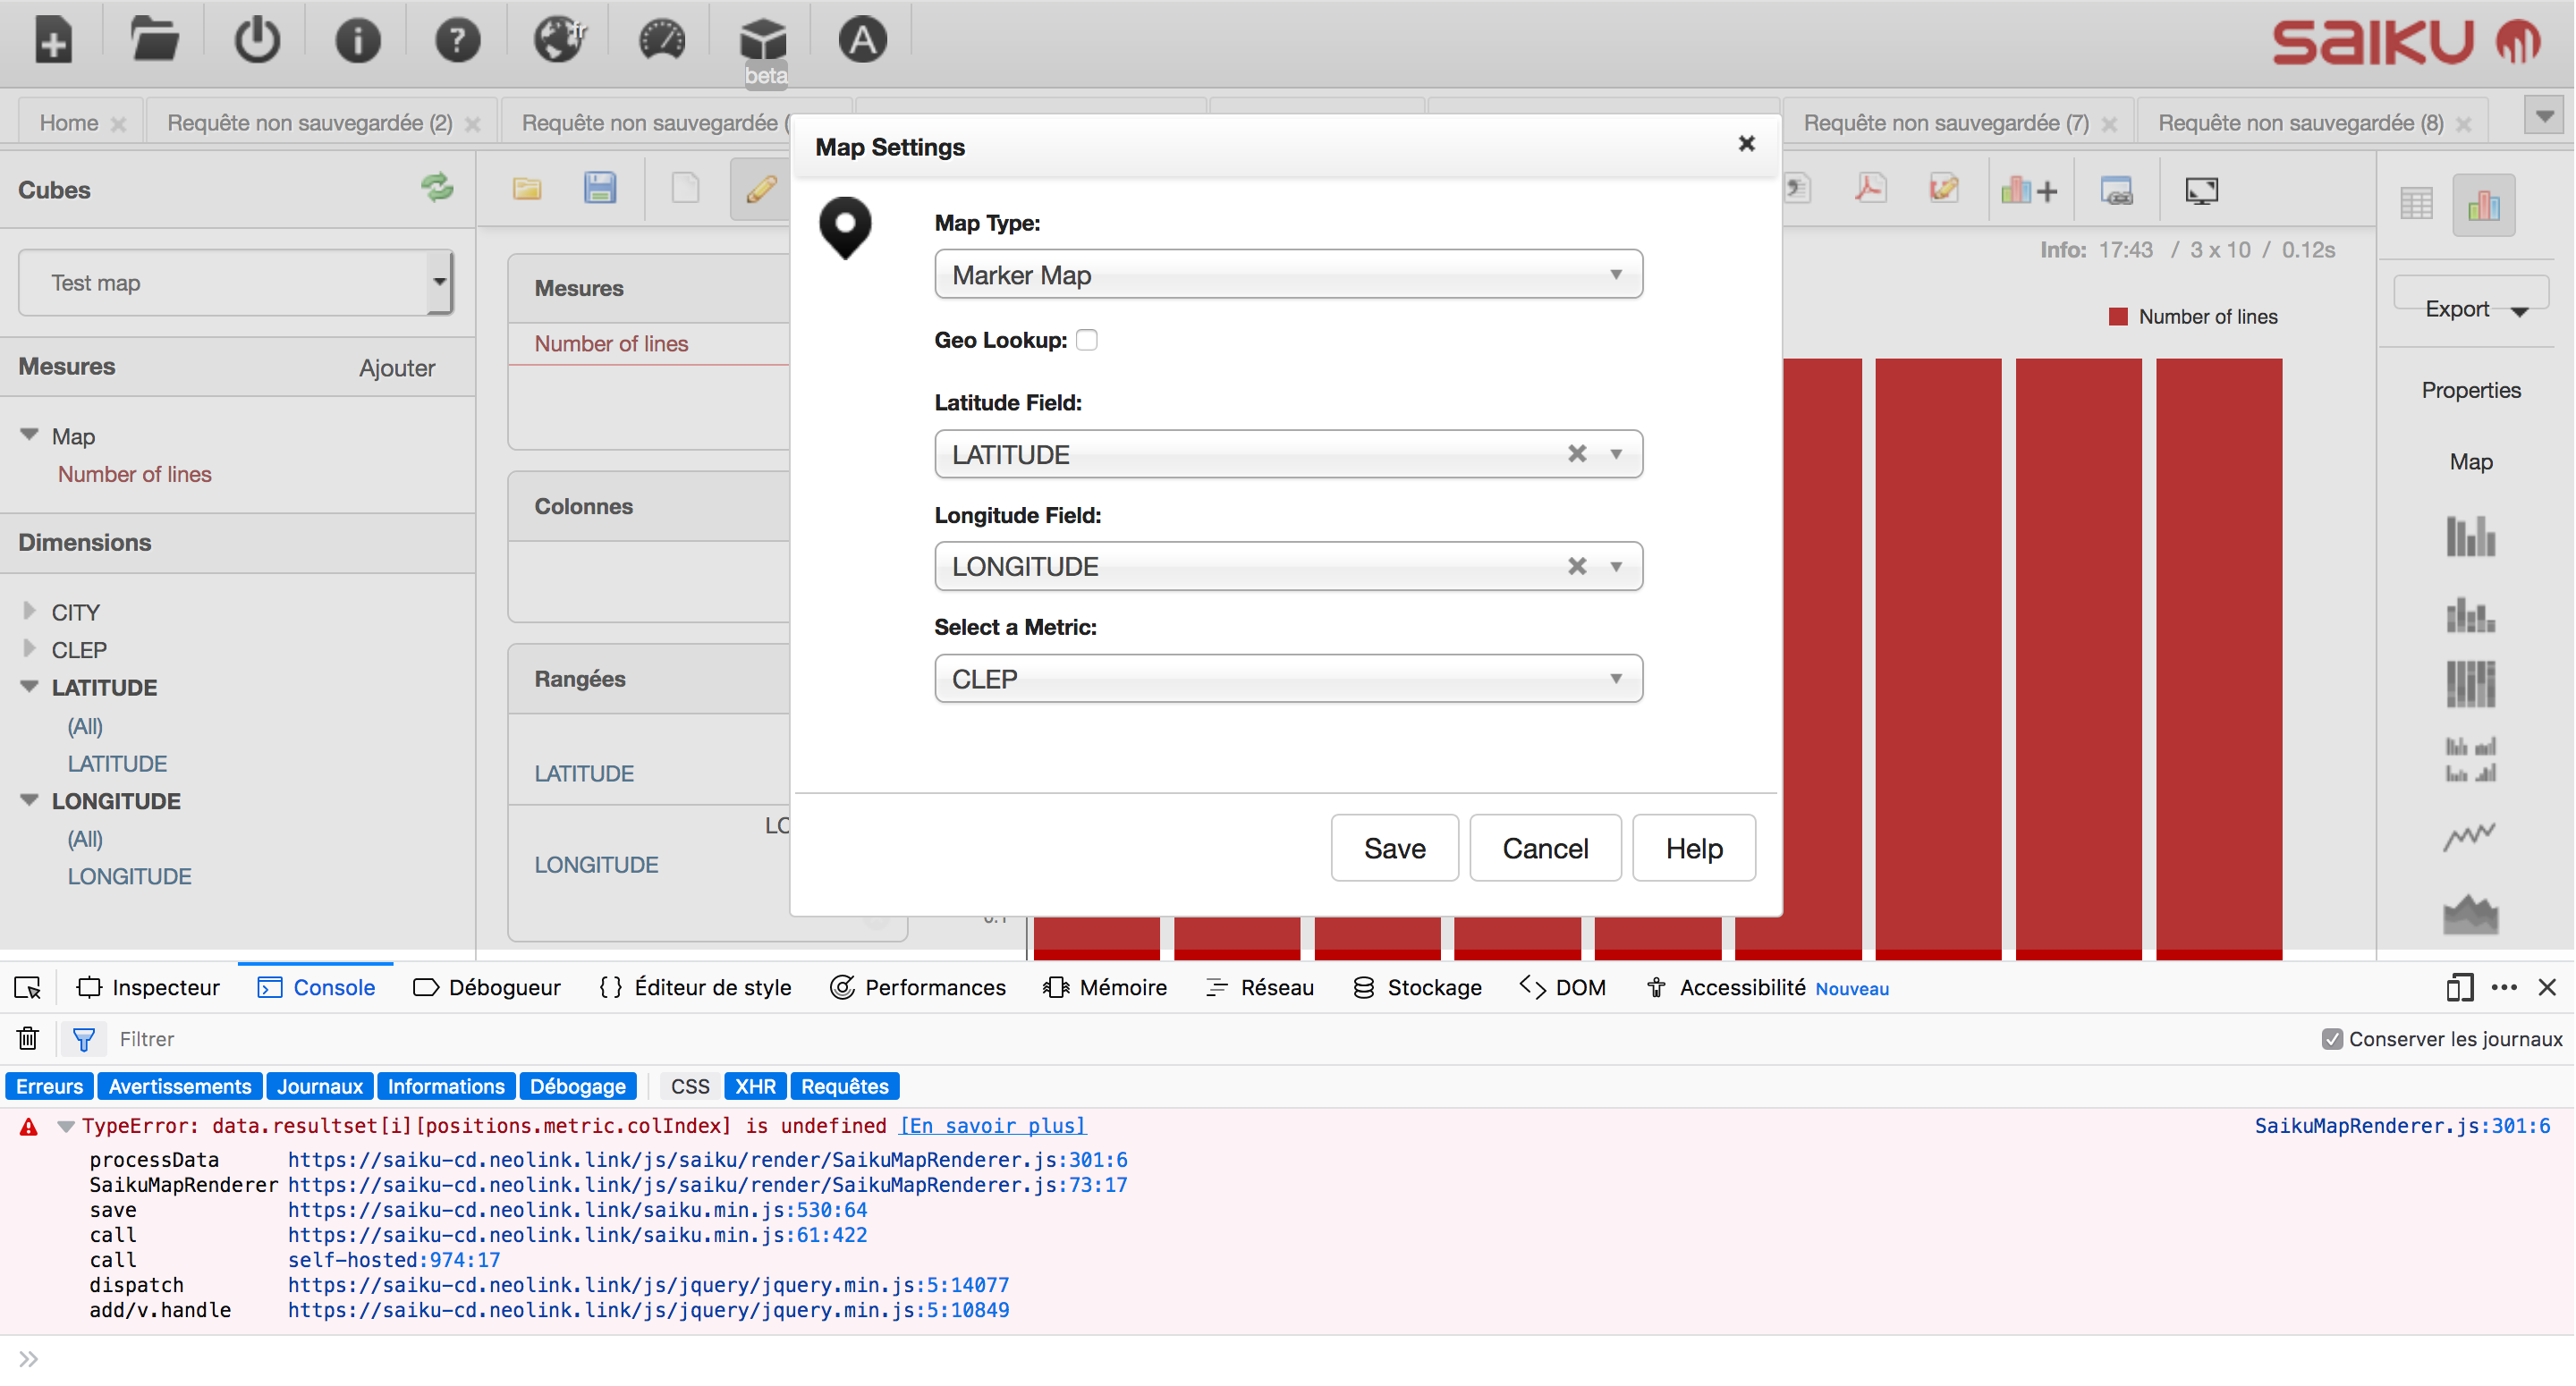Switch to table view in the right panel

click(x=2418, y=202)
